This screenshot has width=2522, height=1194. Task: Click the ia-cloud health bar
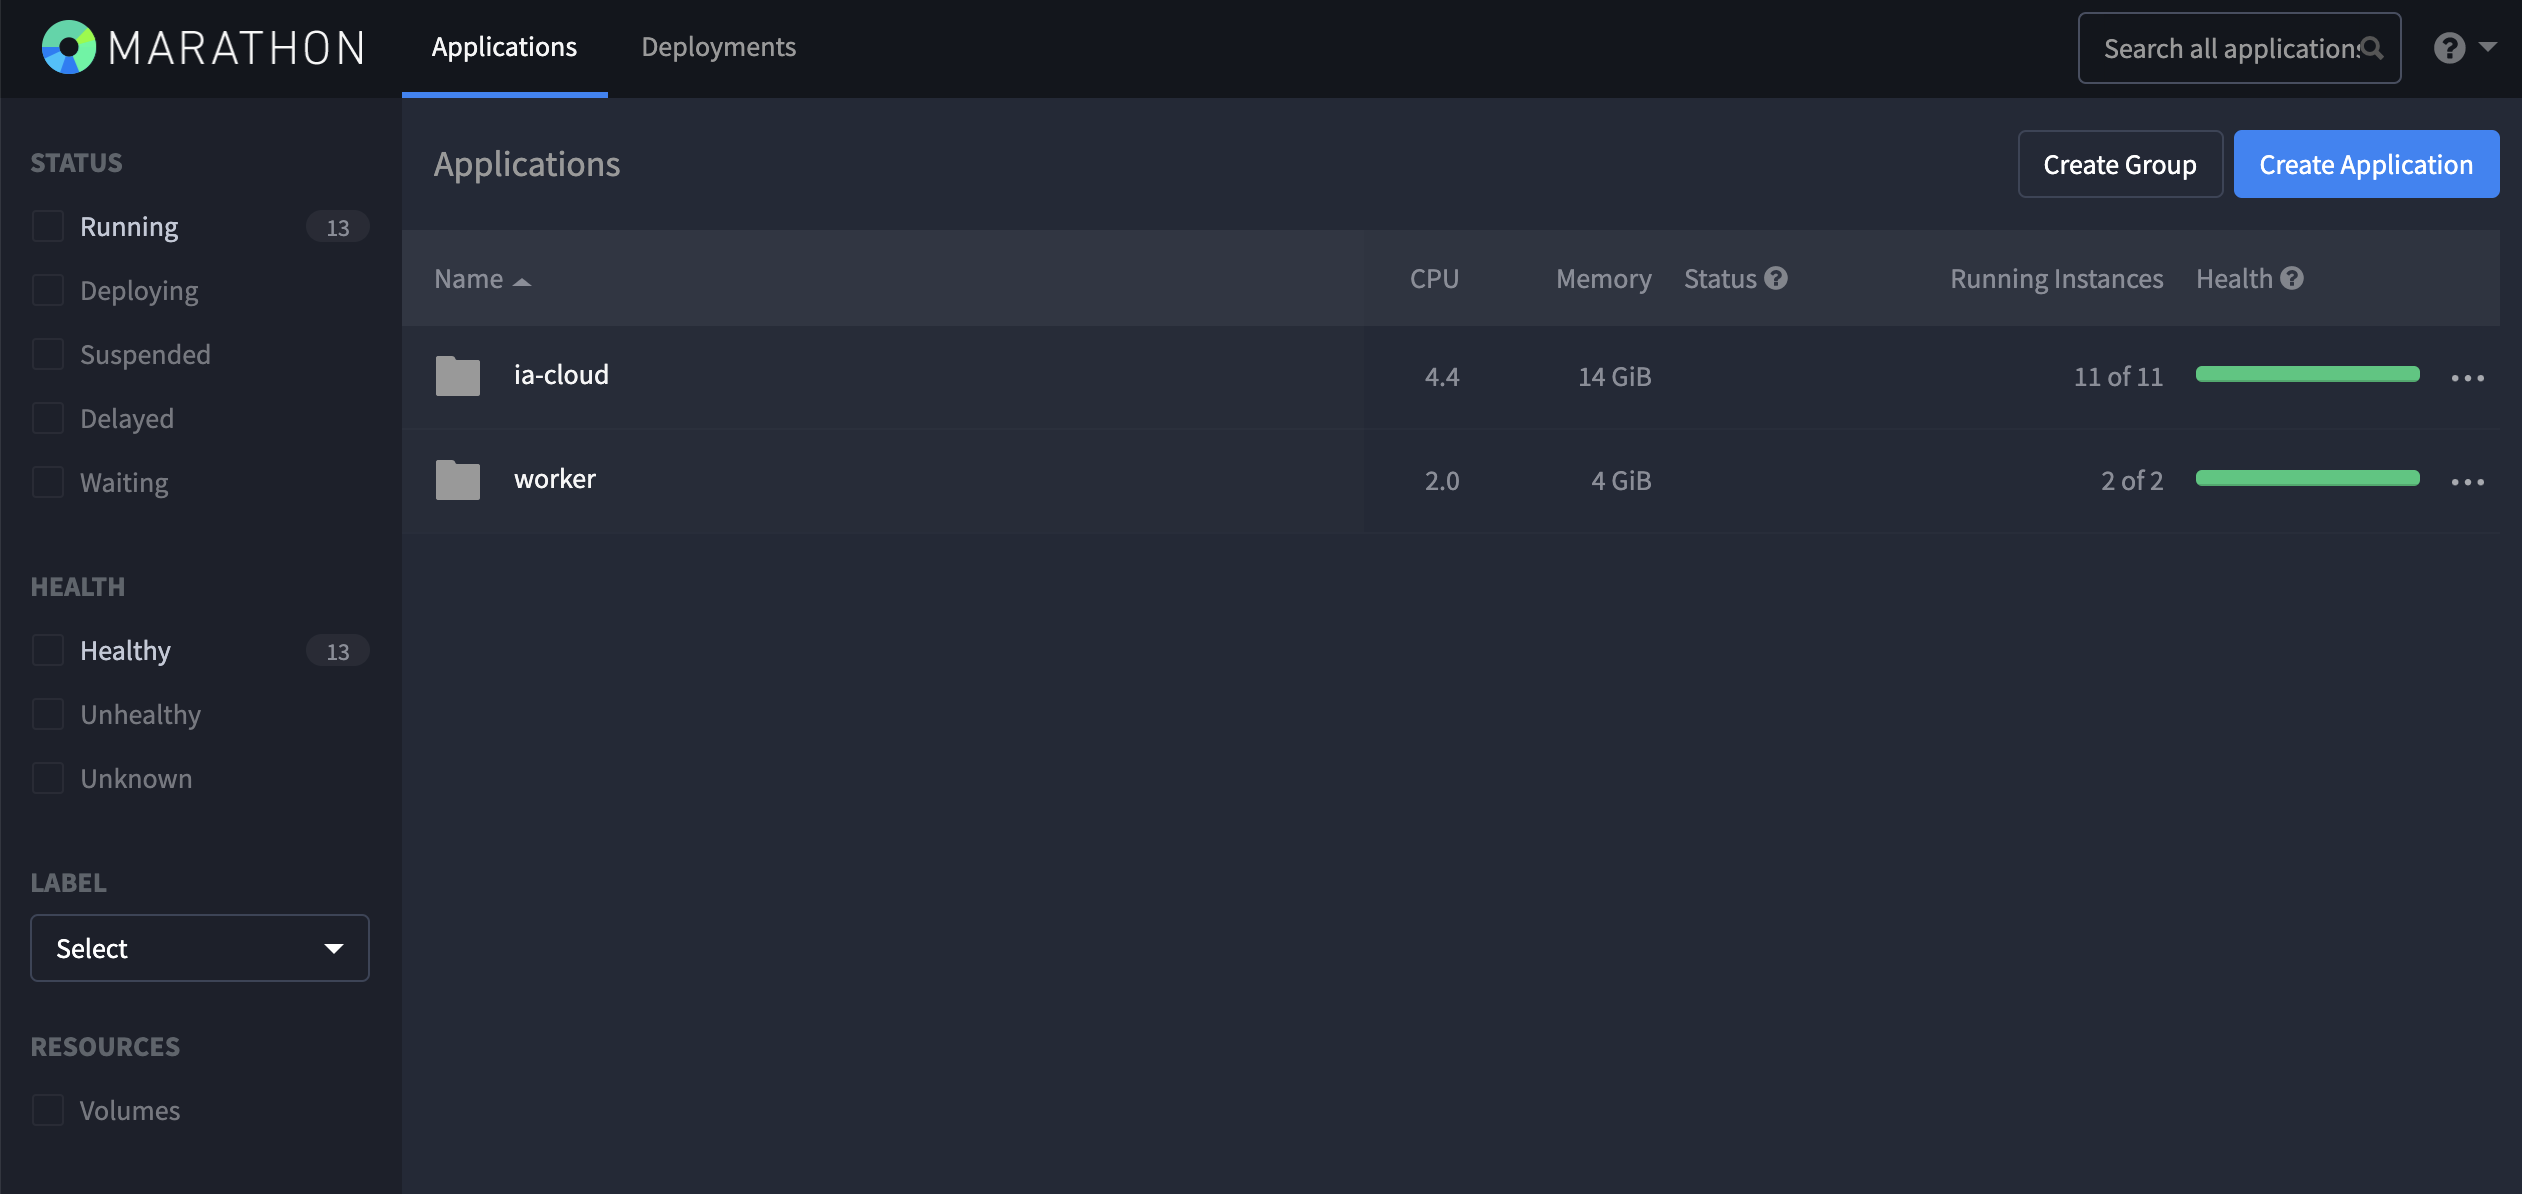(x=2308, y=374)
